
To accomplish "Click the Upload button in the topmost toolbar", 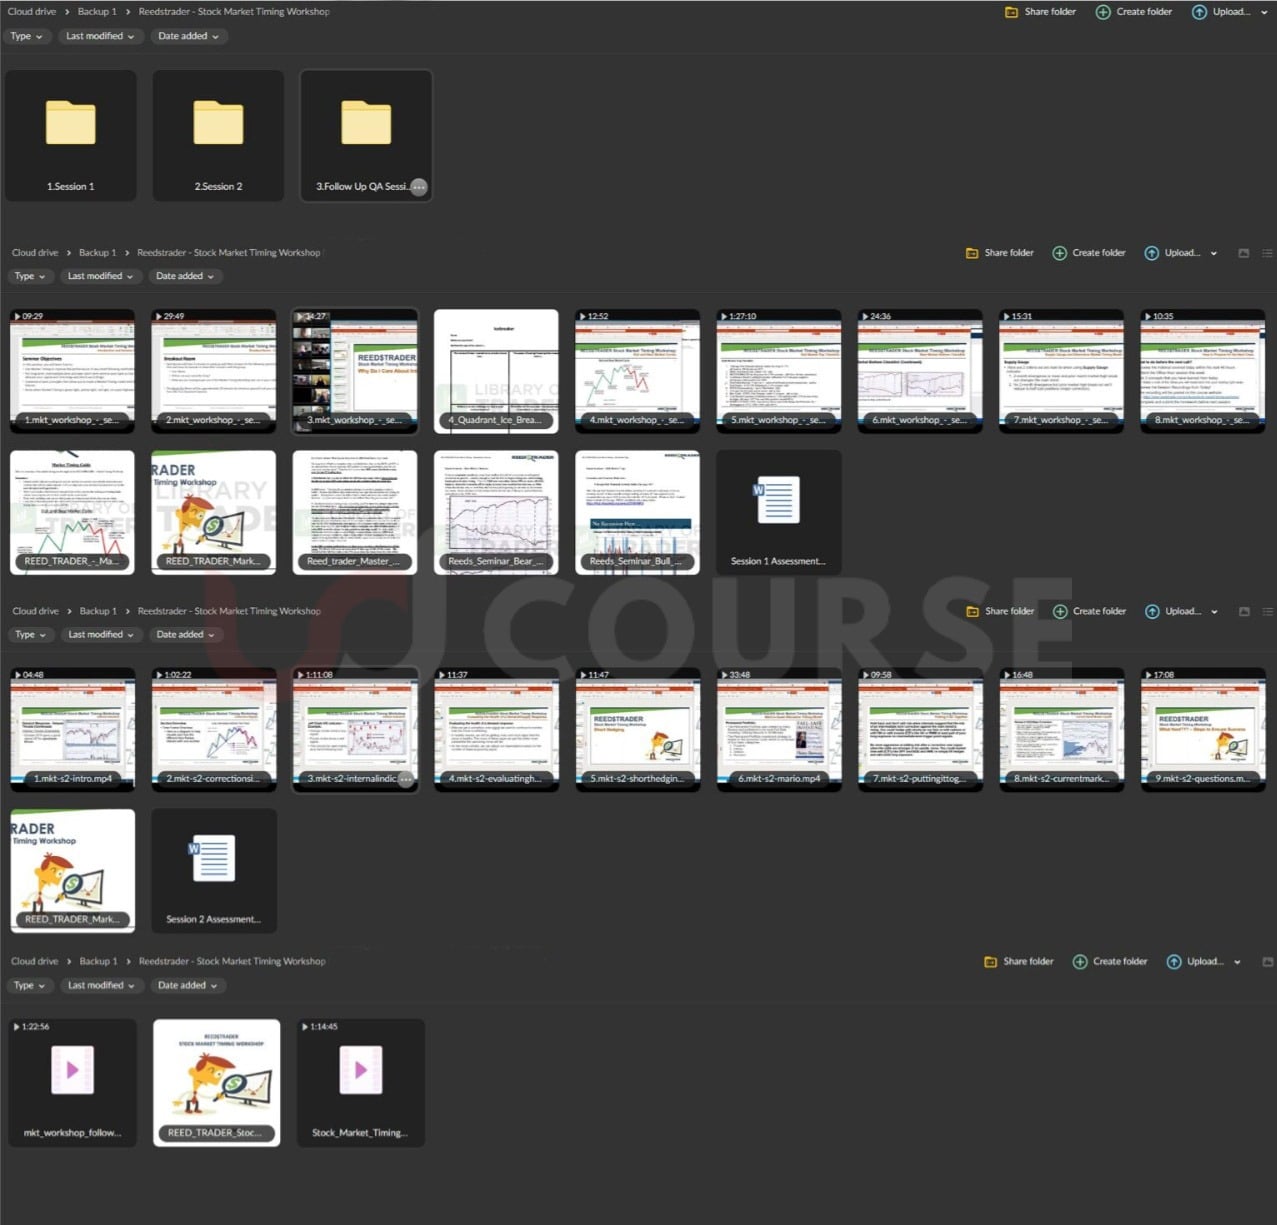I will pyautogui.click(x=1221, y=12).
